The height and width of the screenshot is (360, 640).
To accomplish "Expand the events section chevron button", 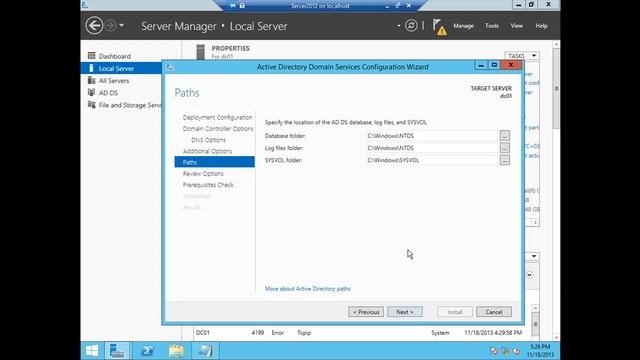I will (x=529, y=275).
